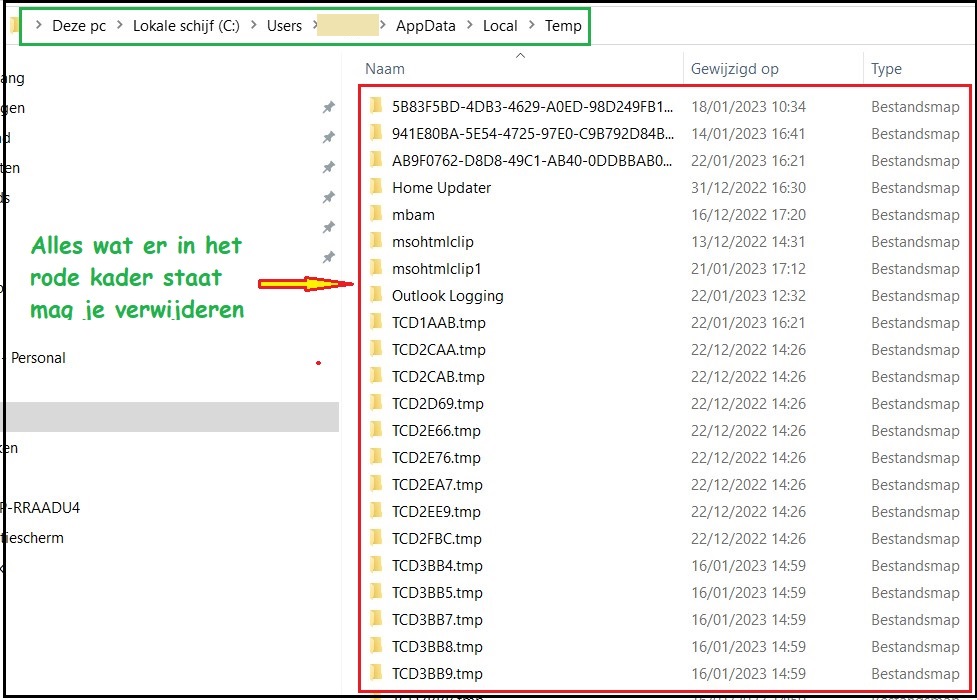Screen dimensions: 977x700
Task: Click the Outlook Logging folder icon
Action: coord(376,295)
